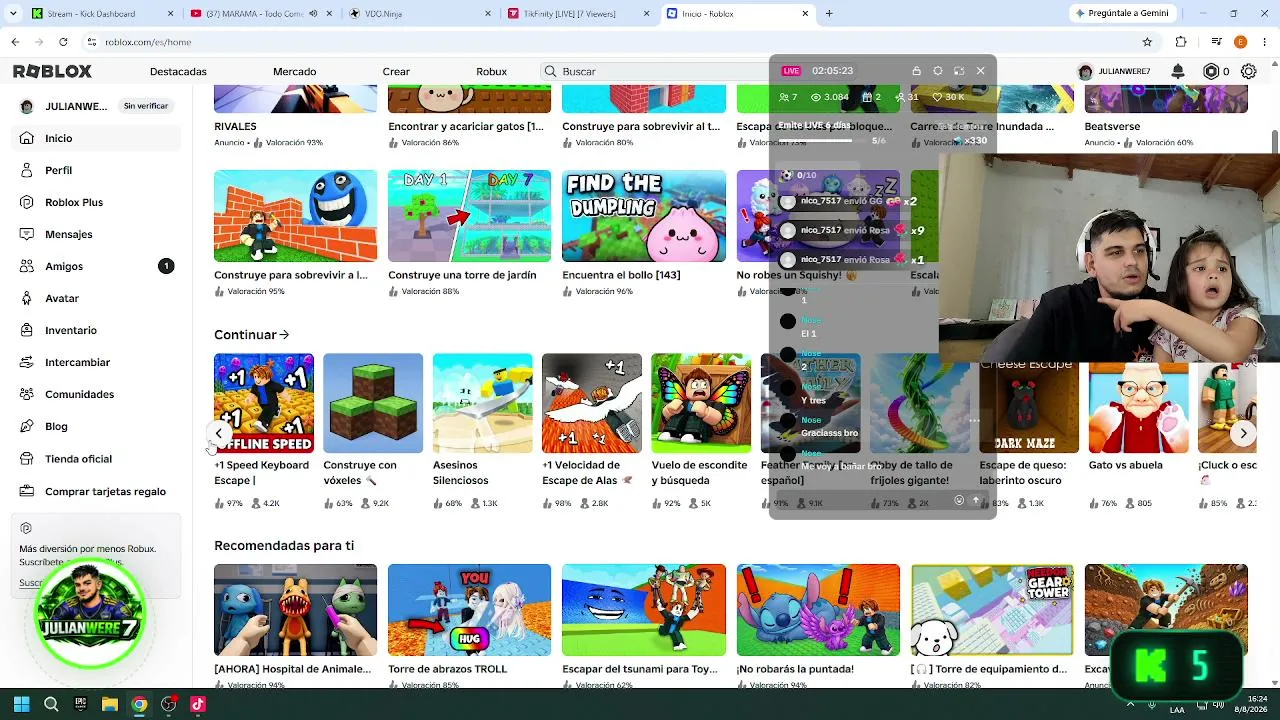Open Destacadas in the top navigation
1280x720 pixels.
pyautogui.click(x=178, y=72)
